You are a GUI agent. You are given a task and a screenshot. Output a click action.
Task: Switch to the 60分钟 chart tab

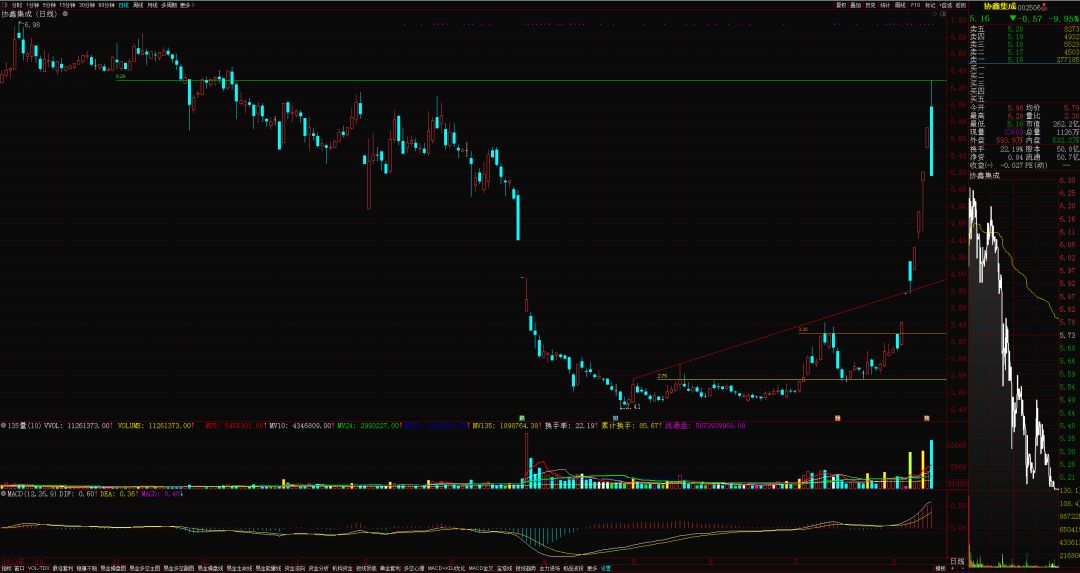[106, 5]
